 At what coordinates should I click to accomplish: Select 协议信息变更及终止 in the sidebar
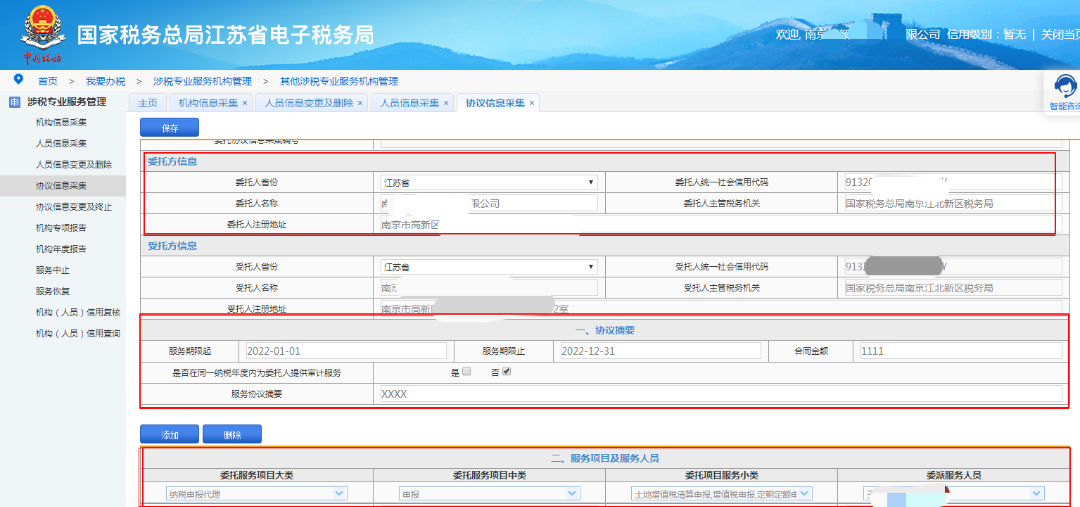[74, 207]
